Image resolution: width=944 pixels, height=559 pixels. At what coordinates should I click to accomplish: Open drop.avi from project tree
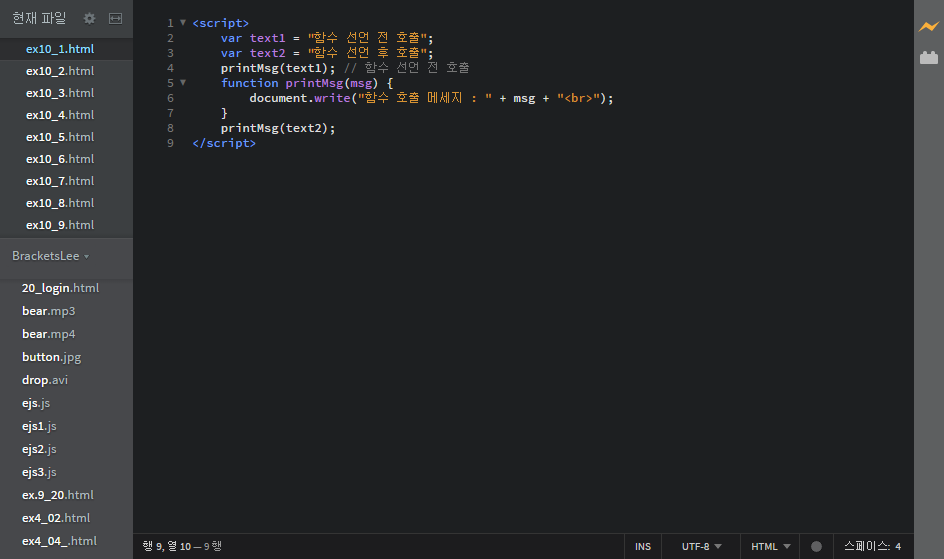pos(45,380)
